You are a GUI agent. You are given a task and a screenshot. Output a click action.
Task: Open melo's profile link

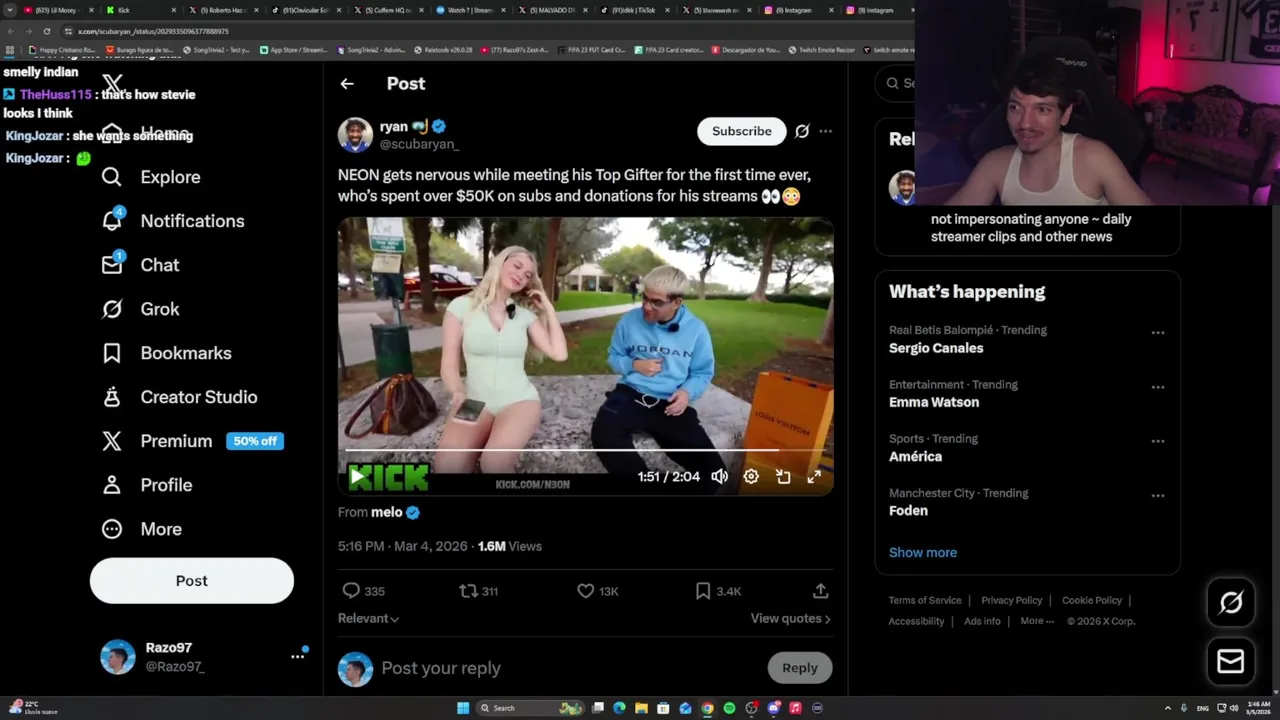point(387,512)
